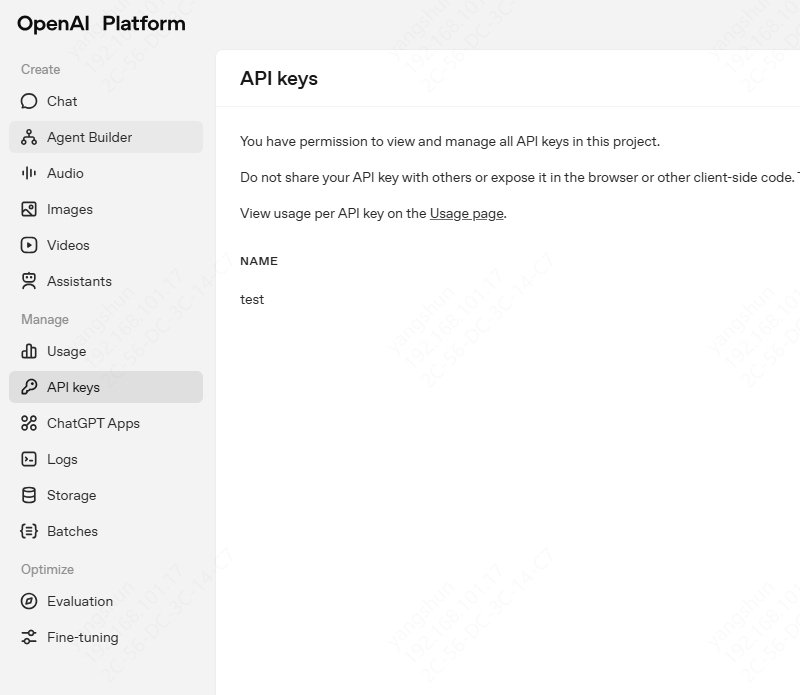Open the Videos menu item
This screenshot has width=800, height=695.
68,245
